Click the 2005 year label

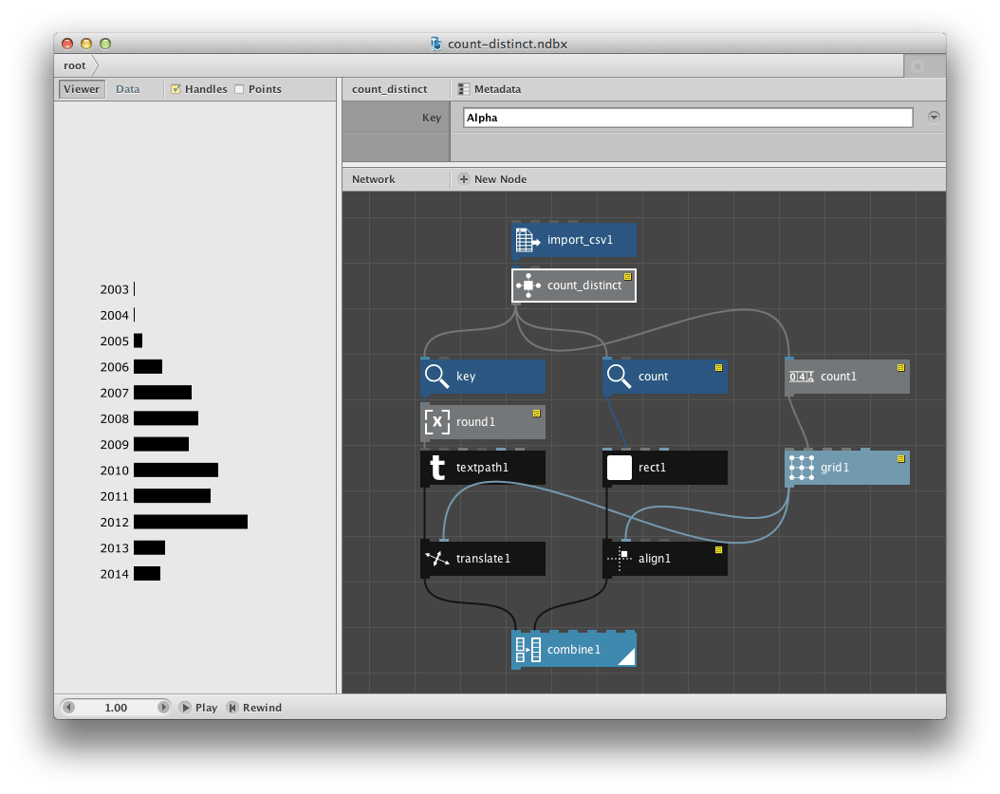[x=114, y=341]
